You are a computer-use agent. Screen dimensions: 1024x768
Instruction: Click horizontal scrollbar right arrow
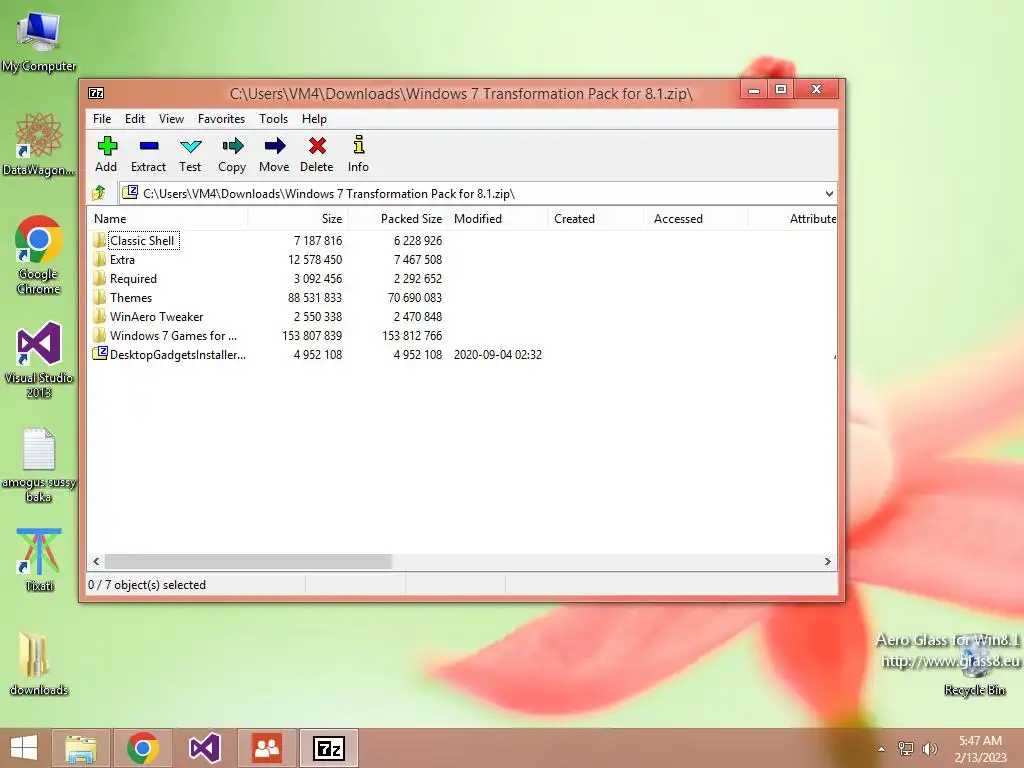[x=827, y=561]
